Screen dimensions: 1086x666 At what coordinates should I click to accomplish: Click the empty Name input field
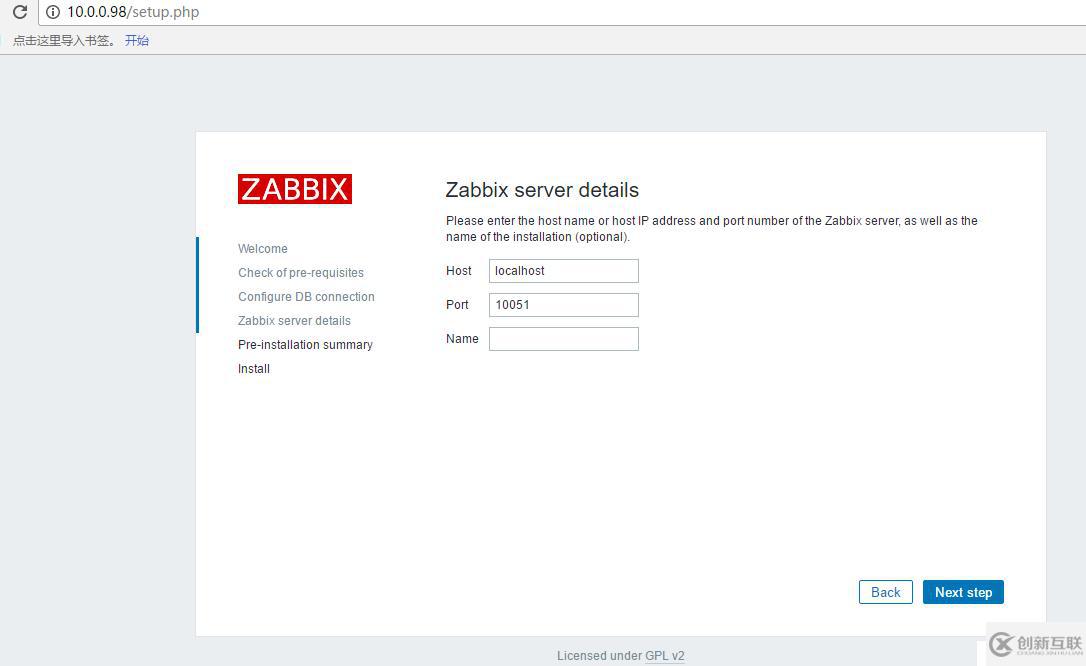click(x=563, y=339)
